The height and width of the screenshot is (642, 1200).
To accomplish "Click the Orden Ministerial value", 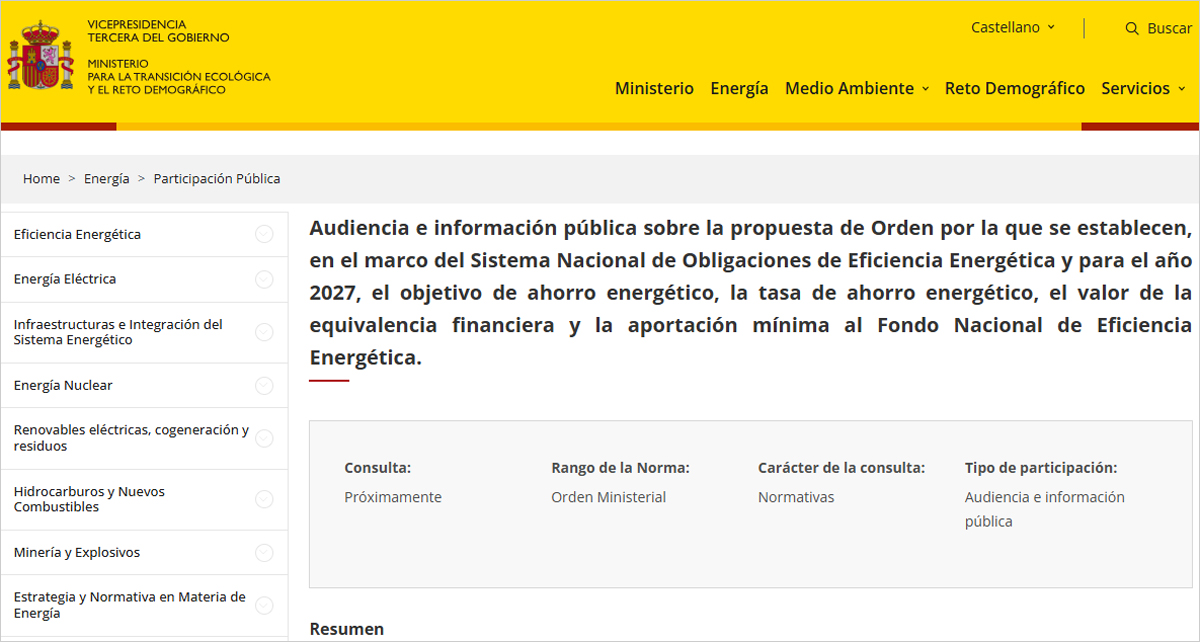I will 609,497.
